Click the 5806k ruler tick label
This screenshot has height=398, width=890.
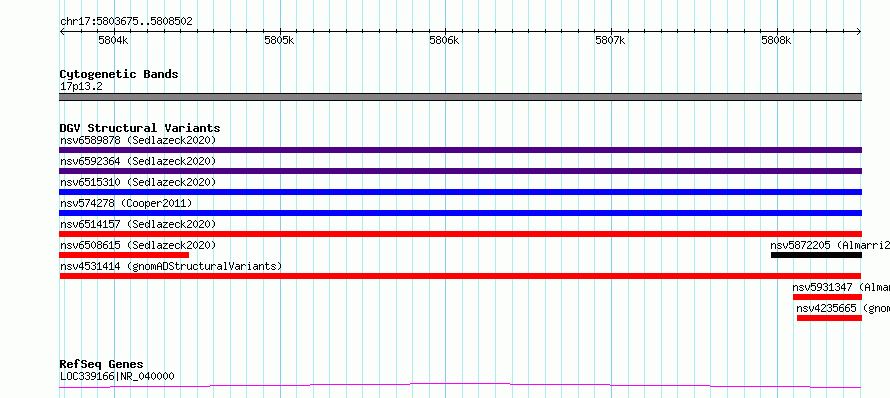click(444, 40)
